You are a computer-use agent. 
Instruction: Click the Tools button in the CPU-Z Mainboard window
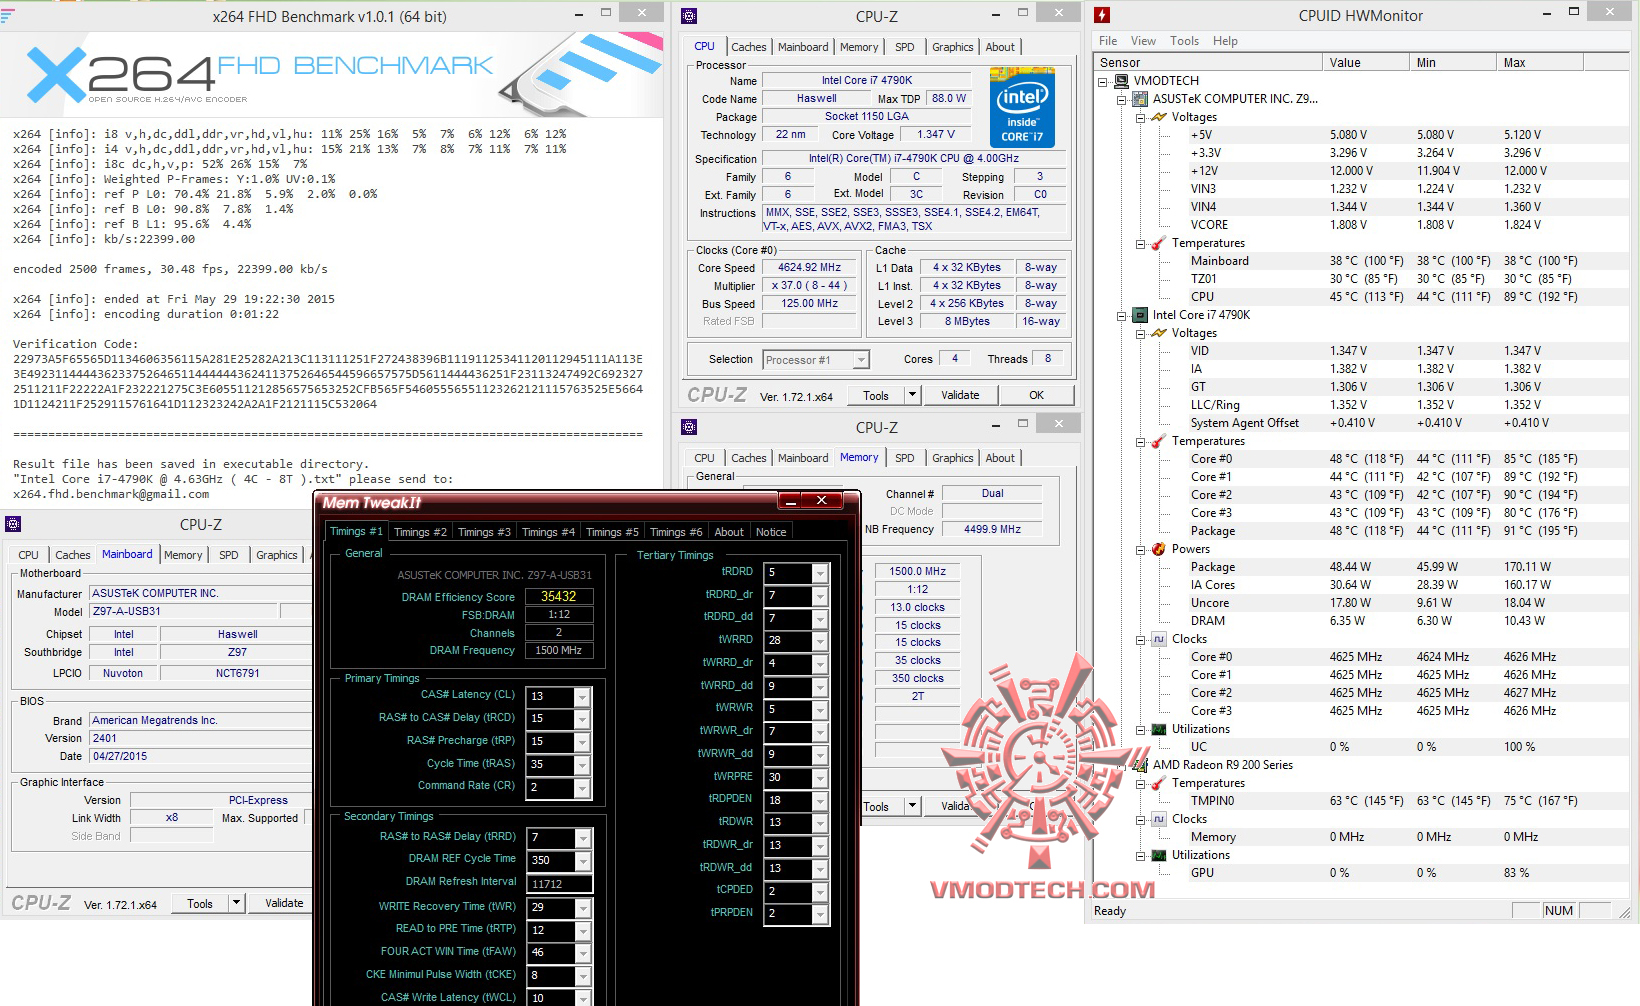200,903
